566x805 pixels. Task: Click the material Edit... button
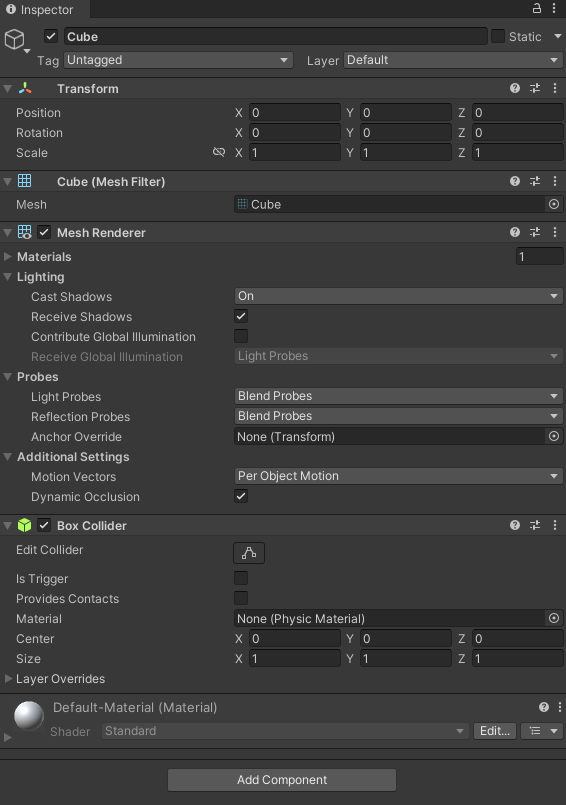tap(495, 731)
